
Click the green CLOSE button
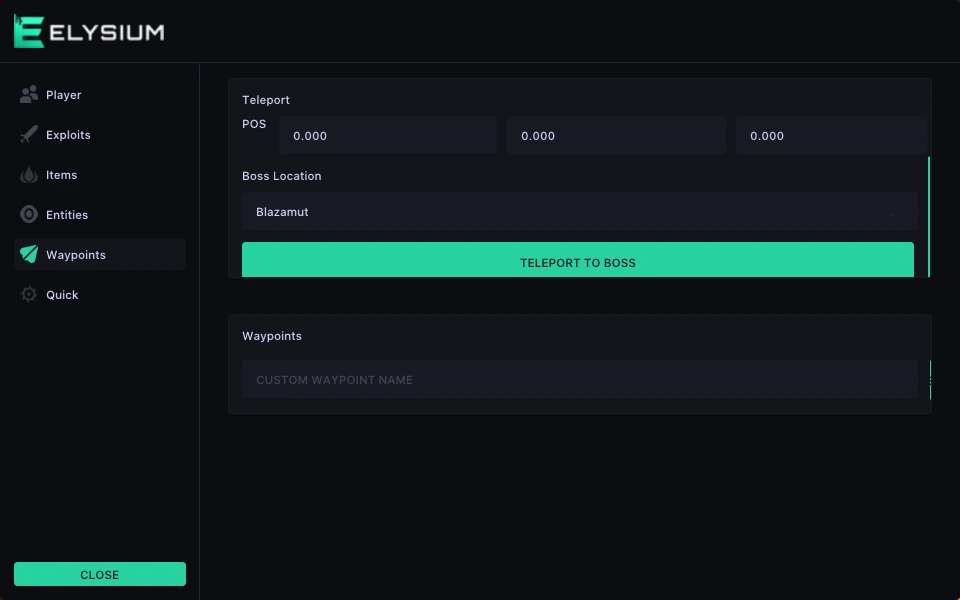coord(100,574)
